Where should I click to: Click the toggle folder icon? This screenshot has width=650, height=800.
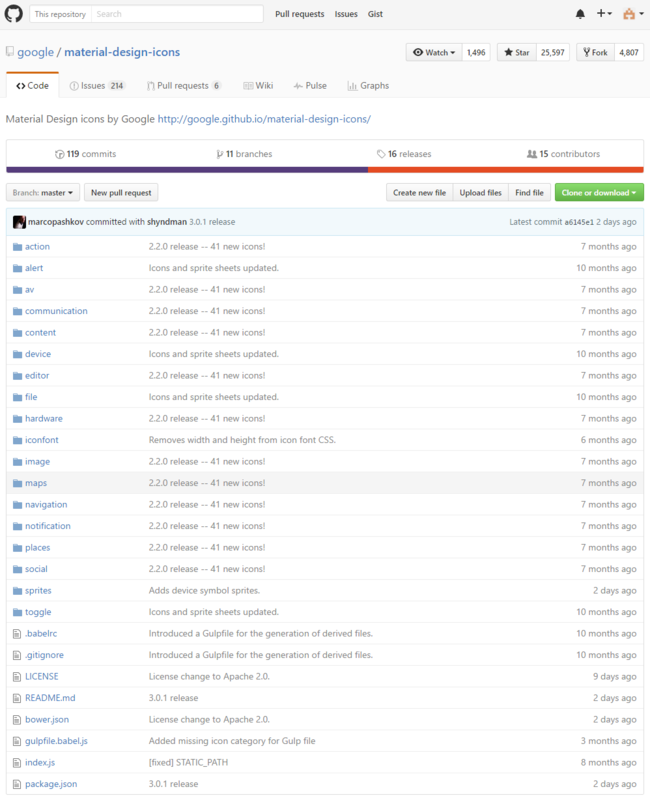[x=17, y=612]
